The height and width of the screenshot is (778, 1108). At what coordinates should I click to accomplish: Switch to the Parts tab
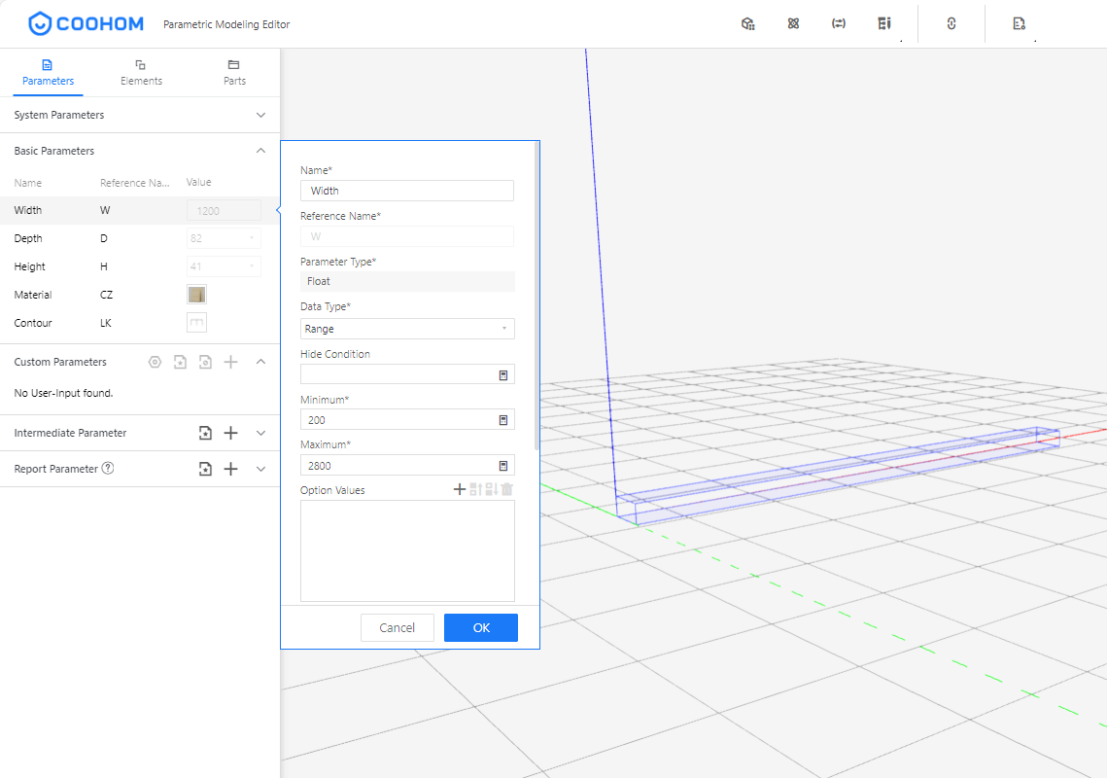(x=234, y=72)
